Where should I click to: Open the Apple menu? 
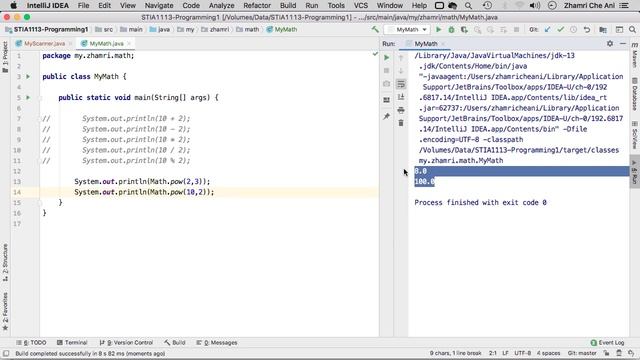click(13, 5)
